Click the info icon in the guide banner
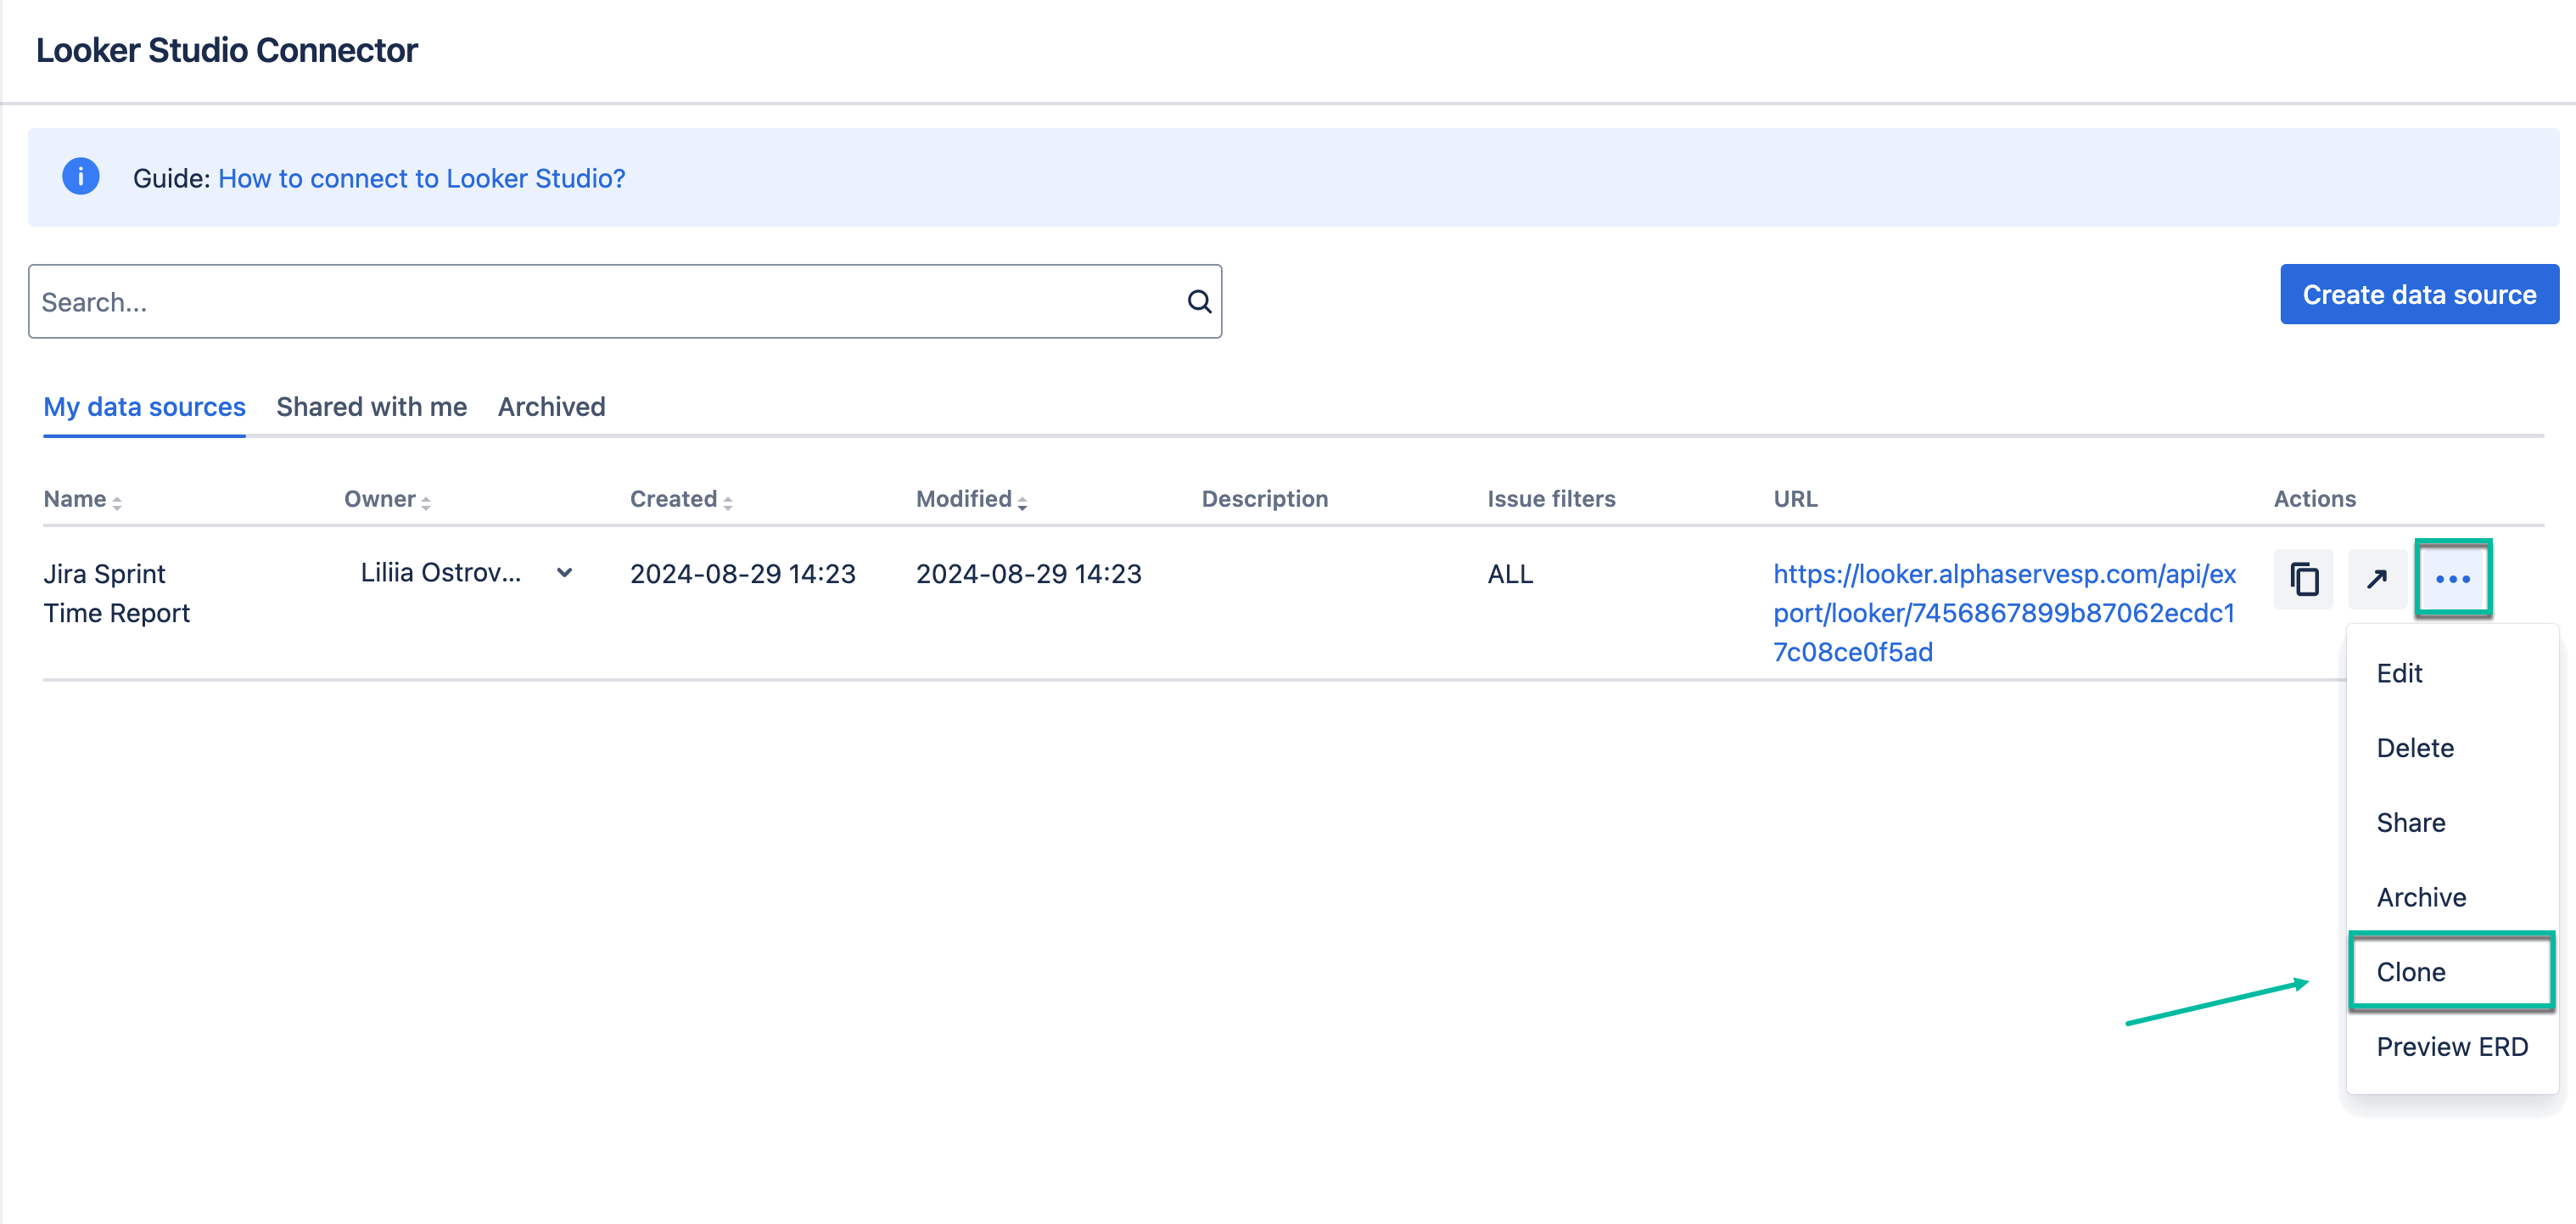The height and width of the screenshot is (1224, 2576). [x=81, y=177]
